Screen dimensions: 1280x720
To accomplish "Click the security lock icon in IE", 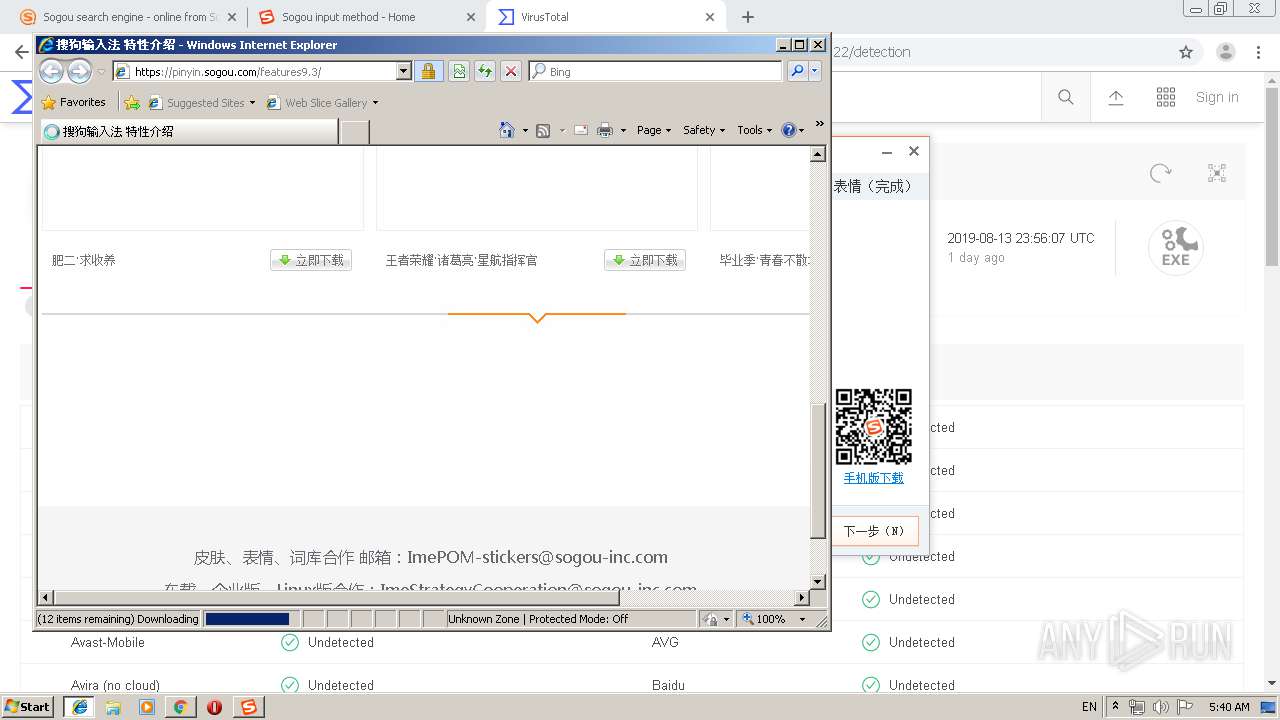I will click(428, 71).
